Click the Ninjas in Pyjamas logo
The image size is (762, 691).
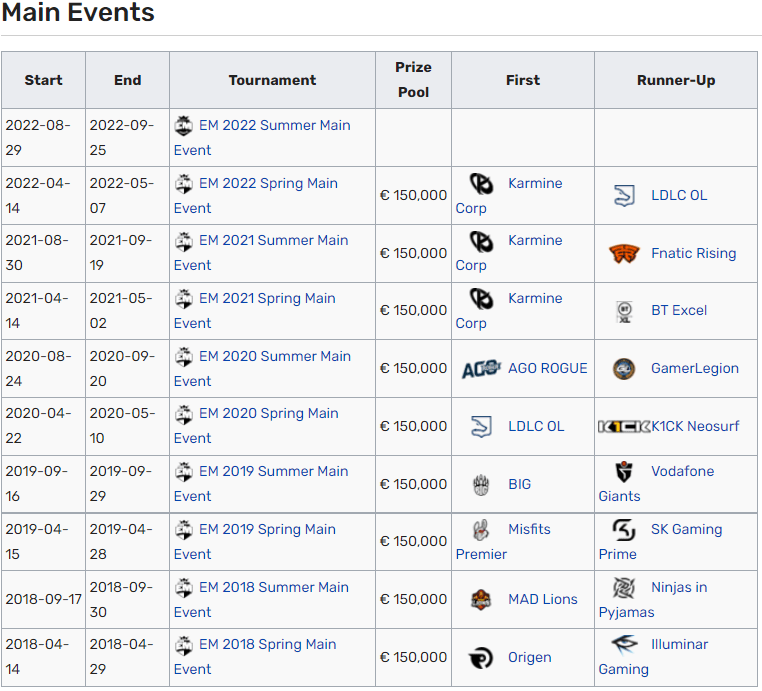pos(624,588)
